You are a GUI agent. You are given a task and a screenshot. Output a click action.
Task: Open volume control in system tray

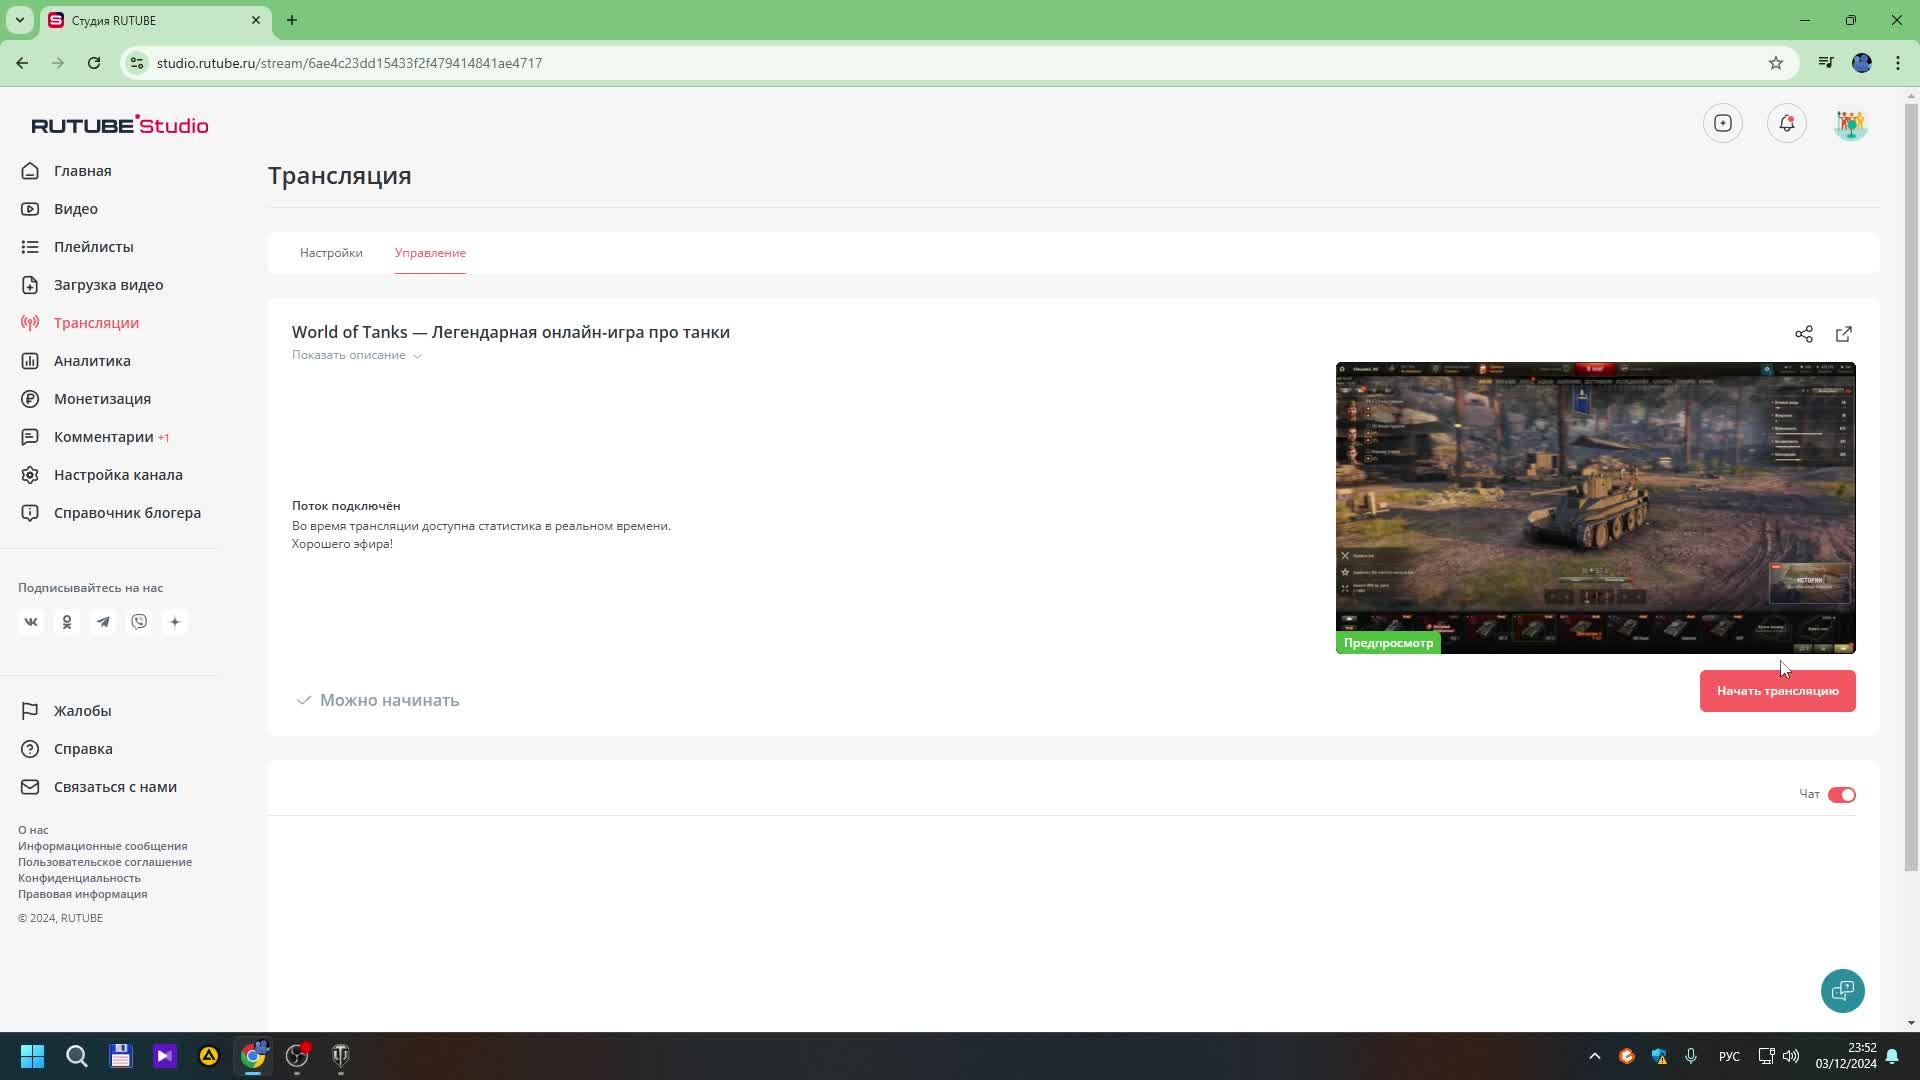[x=1791, y=1056]
